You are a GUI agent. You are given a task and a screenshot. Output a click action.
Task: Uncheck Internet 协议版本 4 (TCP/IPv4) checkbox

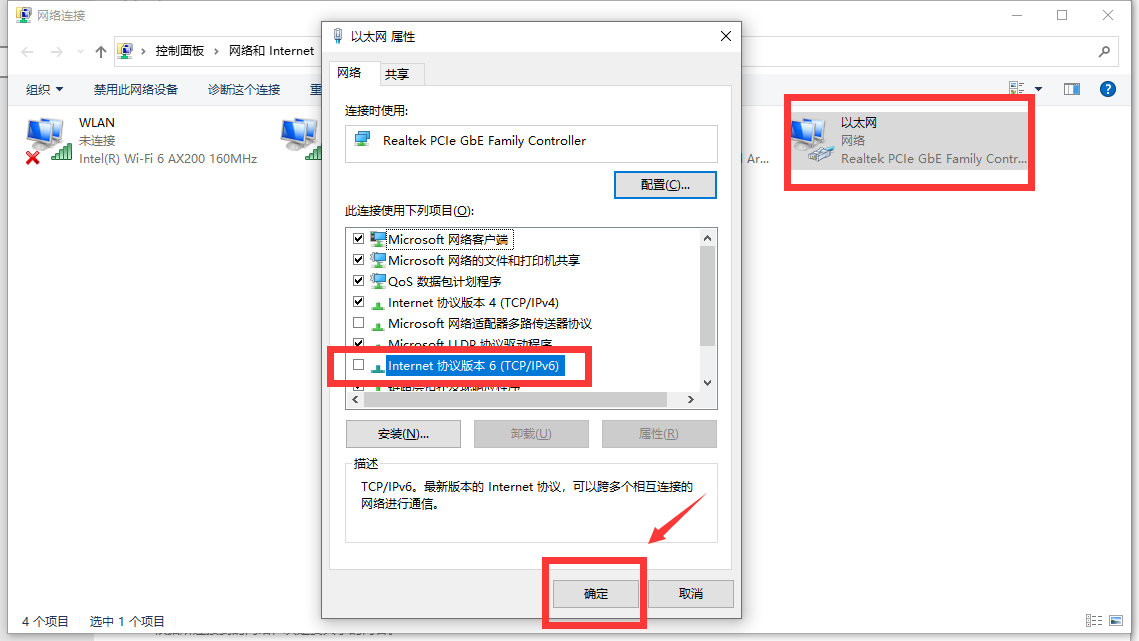pyautogui.click(x=358, y=302)
